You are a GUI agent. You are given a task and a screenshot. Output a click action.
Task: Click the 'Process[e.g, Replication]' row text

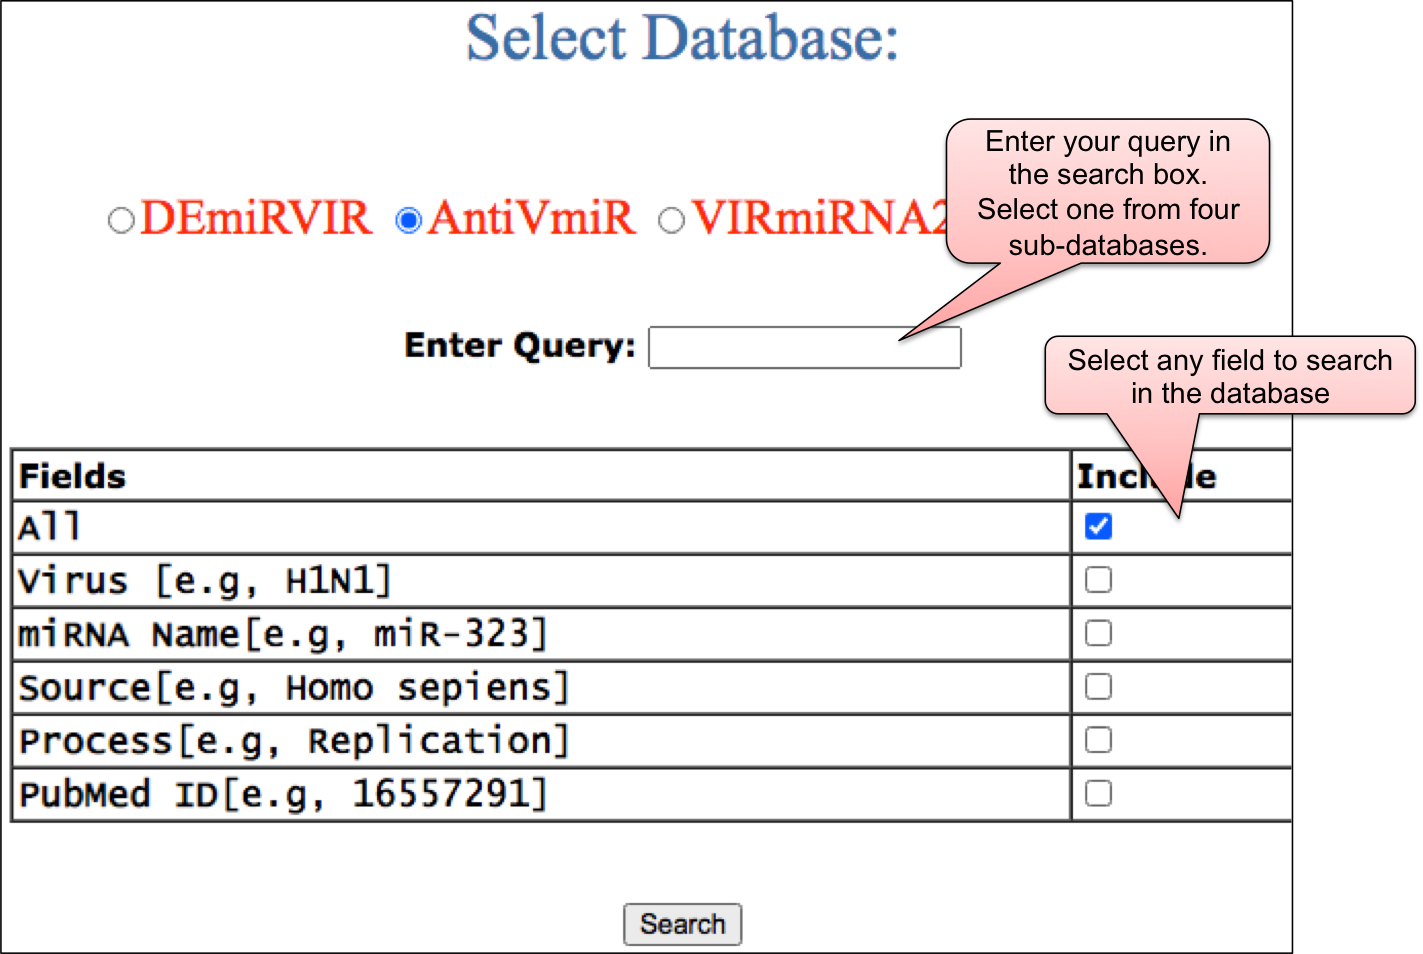294,741
